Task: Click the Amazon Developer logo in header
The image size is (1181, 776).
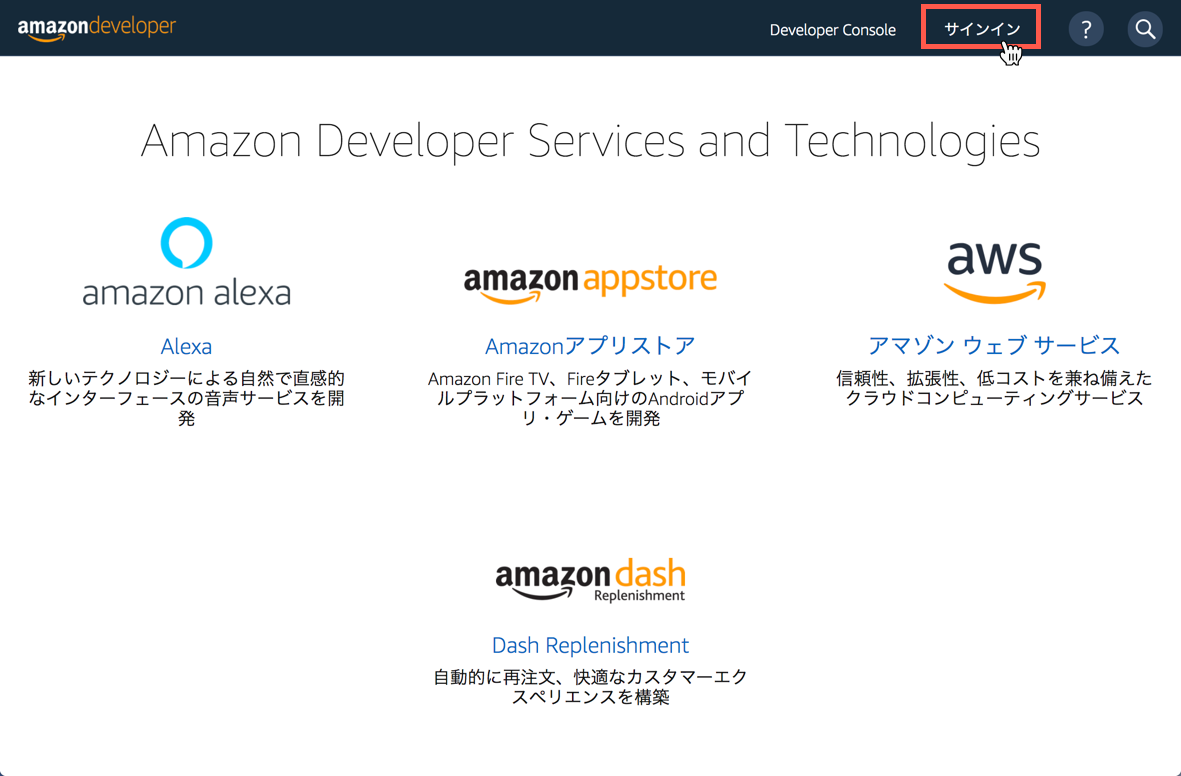Action: 97,28
